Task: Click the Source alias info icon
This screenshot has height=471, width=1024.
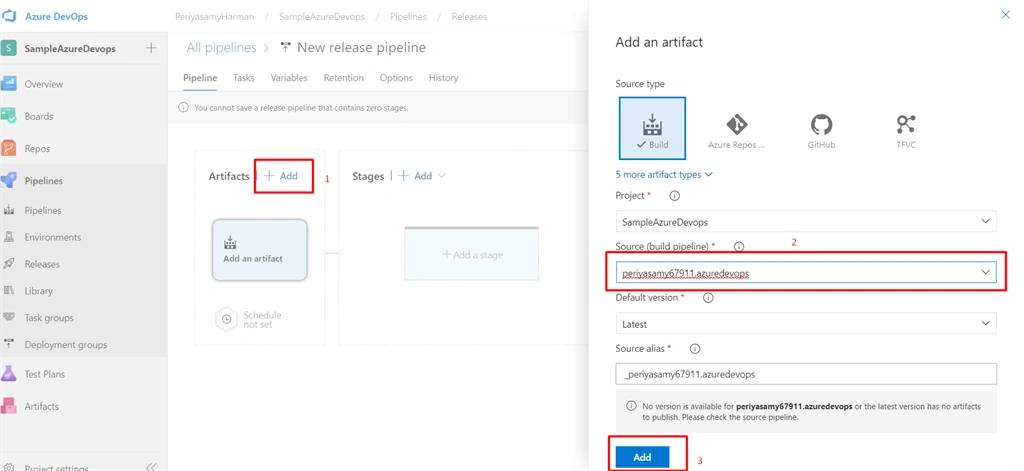Action: 695,348
